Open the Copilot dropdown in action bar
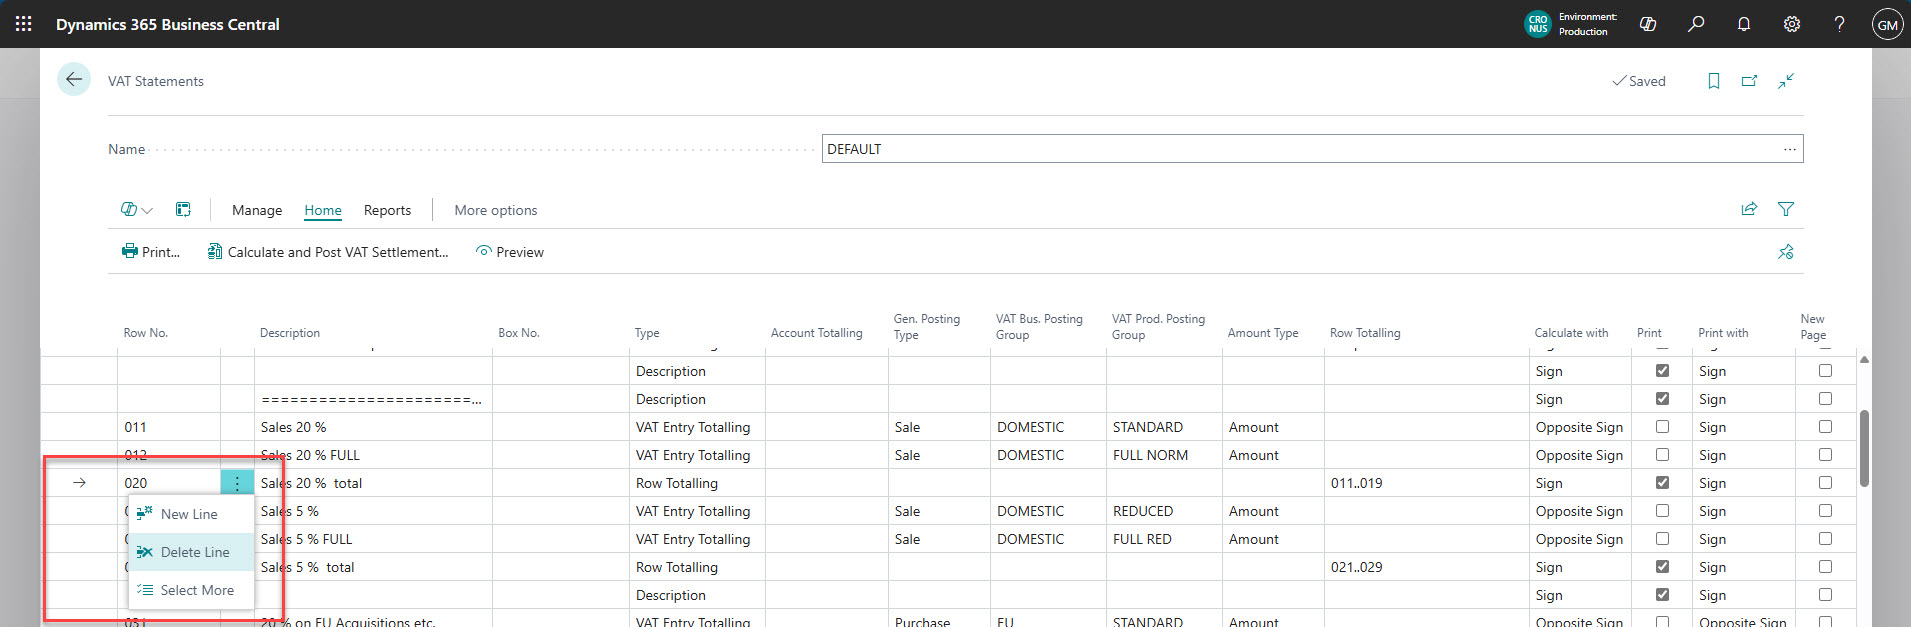 136,210
